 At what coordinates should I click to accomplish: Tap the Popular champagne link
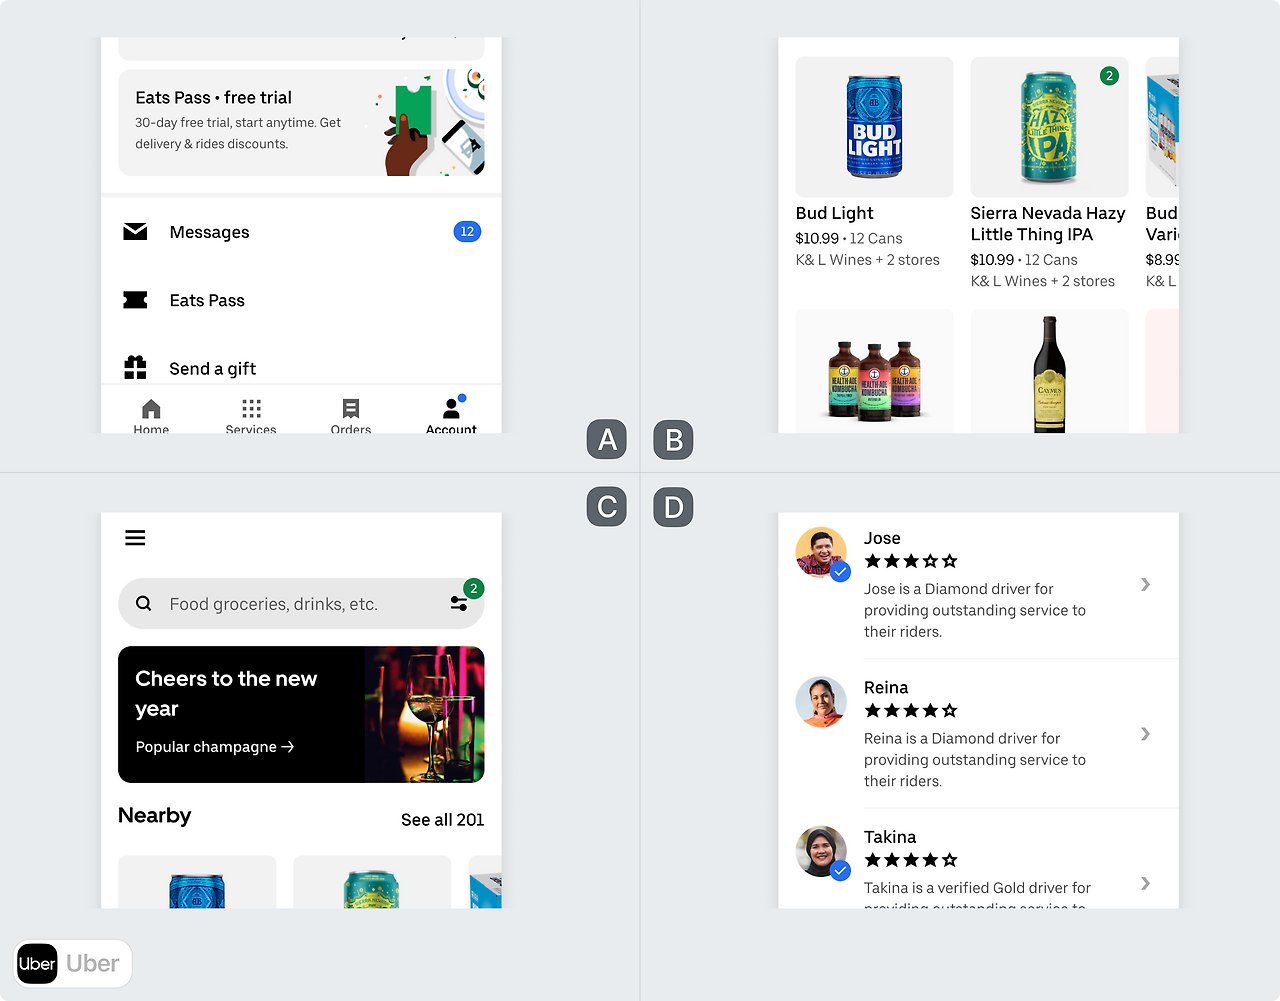(x=215, y=747)
